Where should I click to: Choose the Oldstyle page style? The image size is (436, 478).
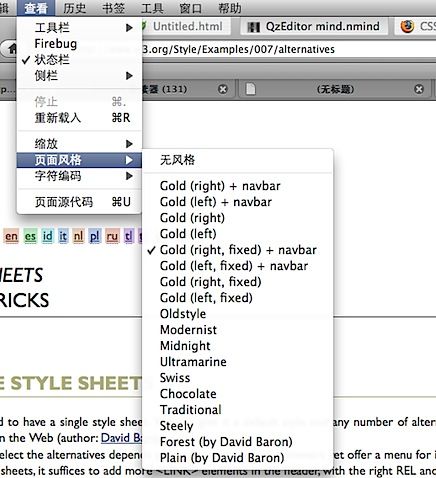point(237,314)
